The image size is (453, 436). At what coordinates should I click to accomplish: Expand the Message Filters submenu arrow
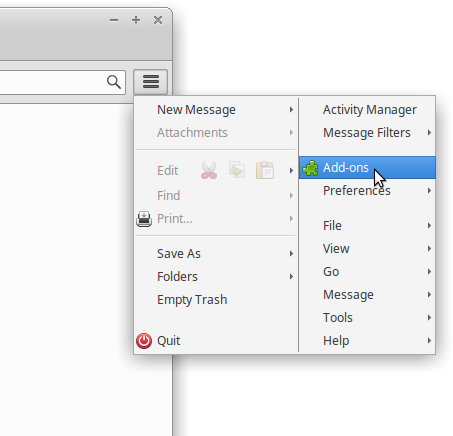coord(429,133)
